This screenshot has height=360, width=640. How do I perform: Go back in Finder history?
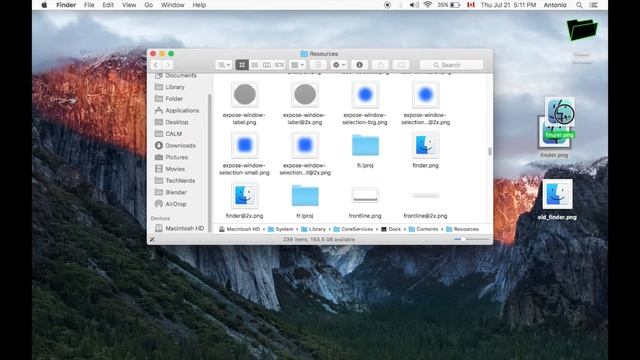(x=156, y=65)
